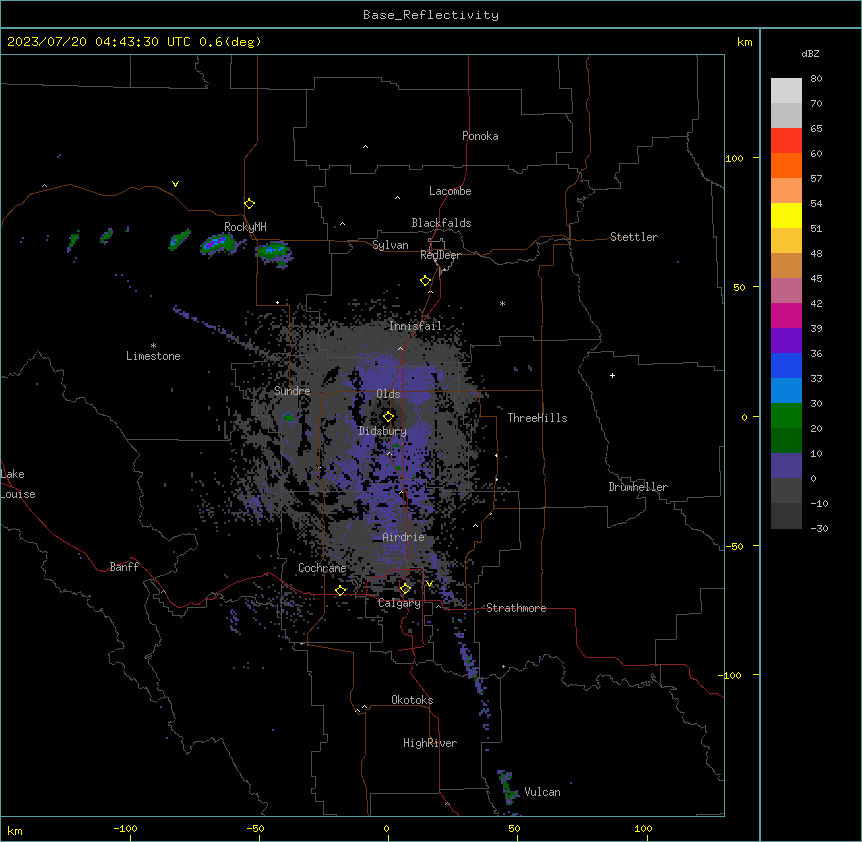This screenshot has width=862, height=842.
Task: Click the white 80 dBZ legend swatch
Action: [786, 90]
